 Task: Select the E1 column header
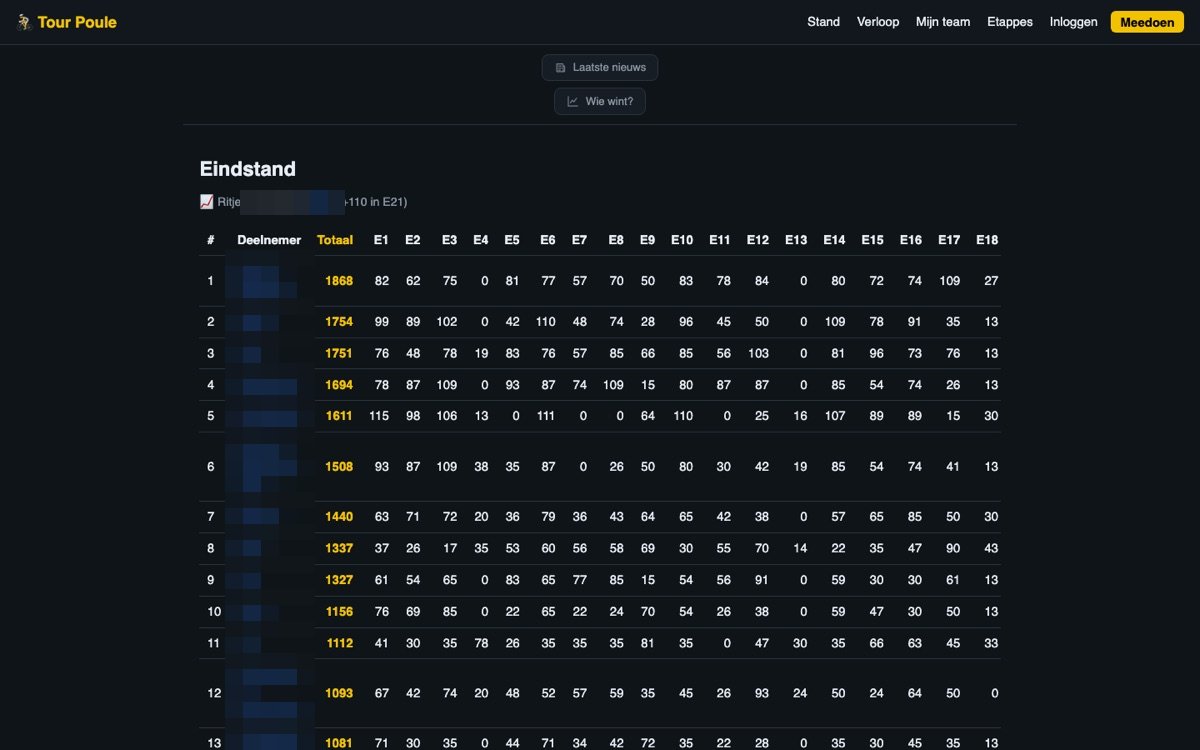(381, 240)
